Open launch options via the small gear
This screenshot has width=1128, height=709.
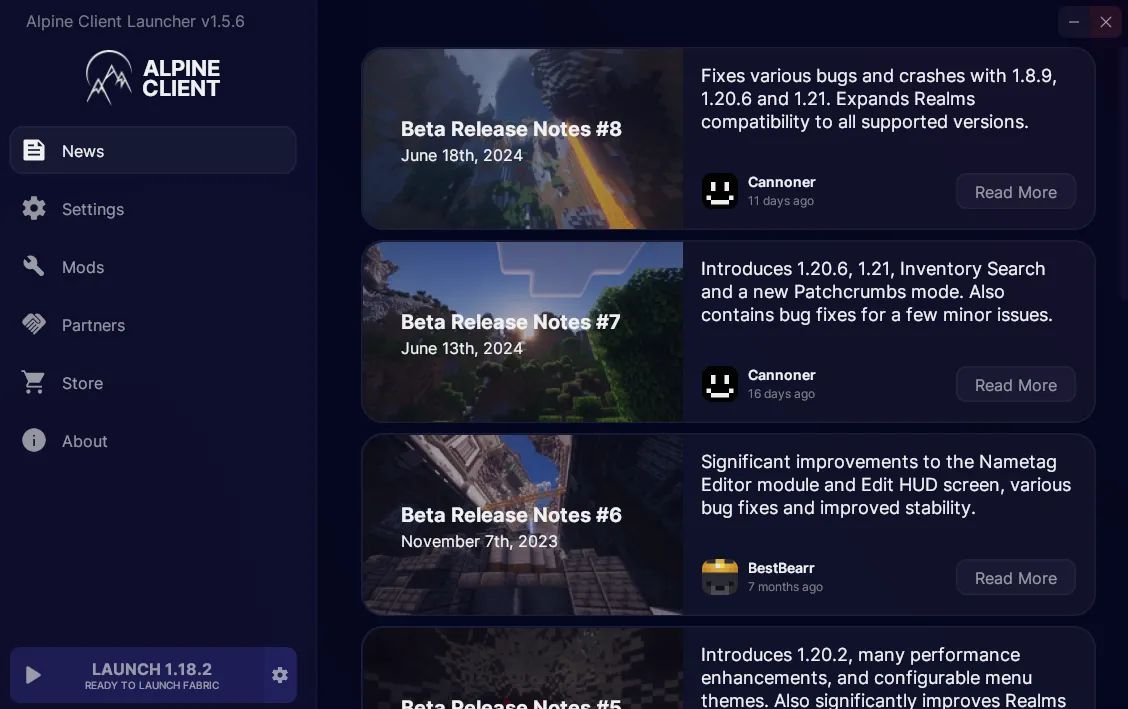pyautogui.click(x=280, y=675)
